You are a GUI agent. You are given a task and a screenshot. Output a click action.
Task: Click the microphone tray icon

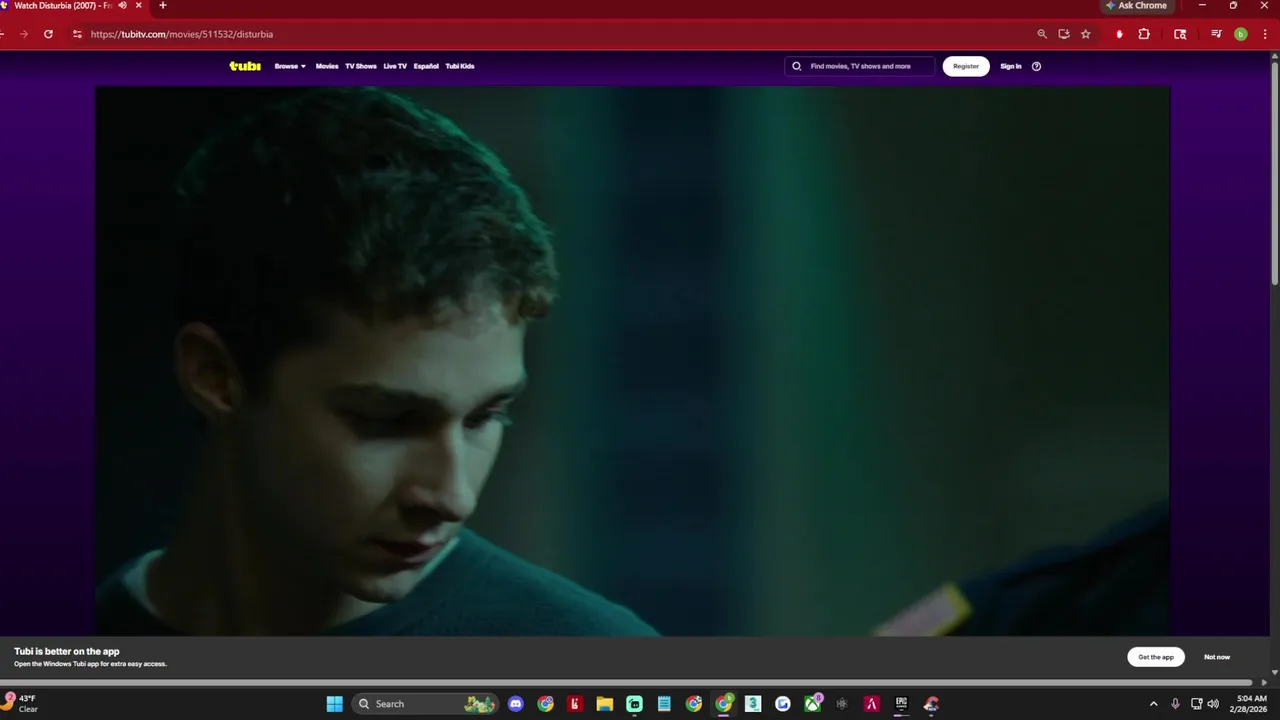[x=1175, y=704]
